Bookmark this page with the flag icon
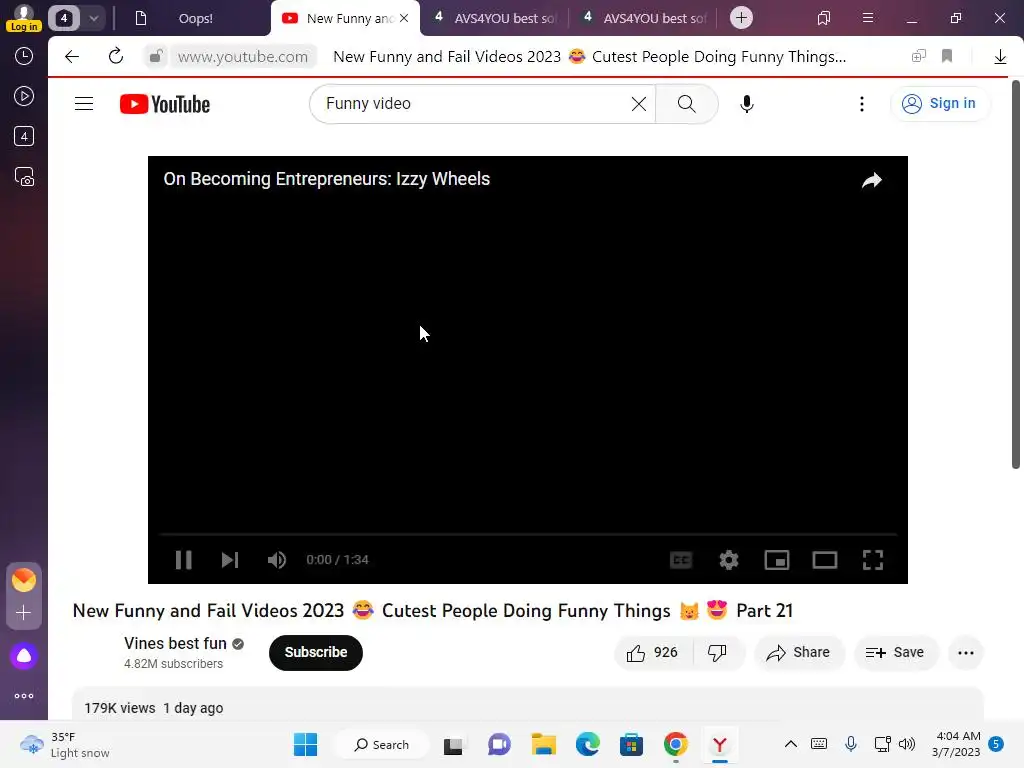 pyautogui.click(x=947, y=57)
